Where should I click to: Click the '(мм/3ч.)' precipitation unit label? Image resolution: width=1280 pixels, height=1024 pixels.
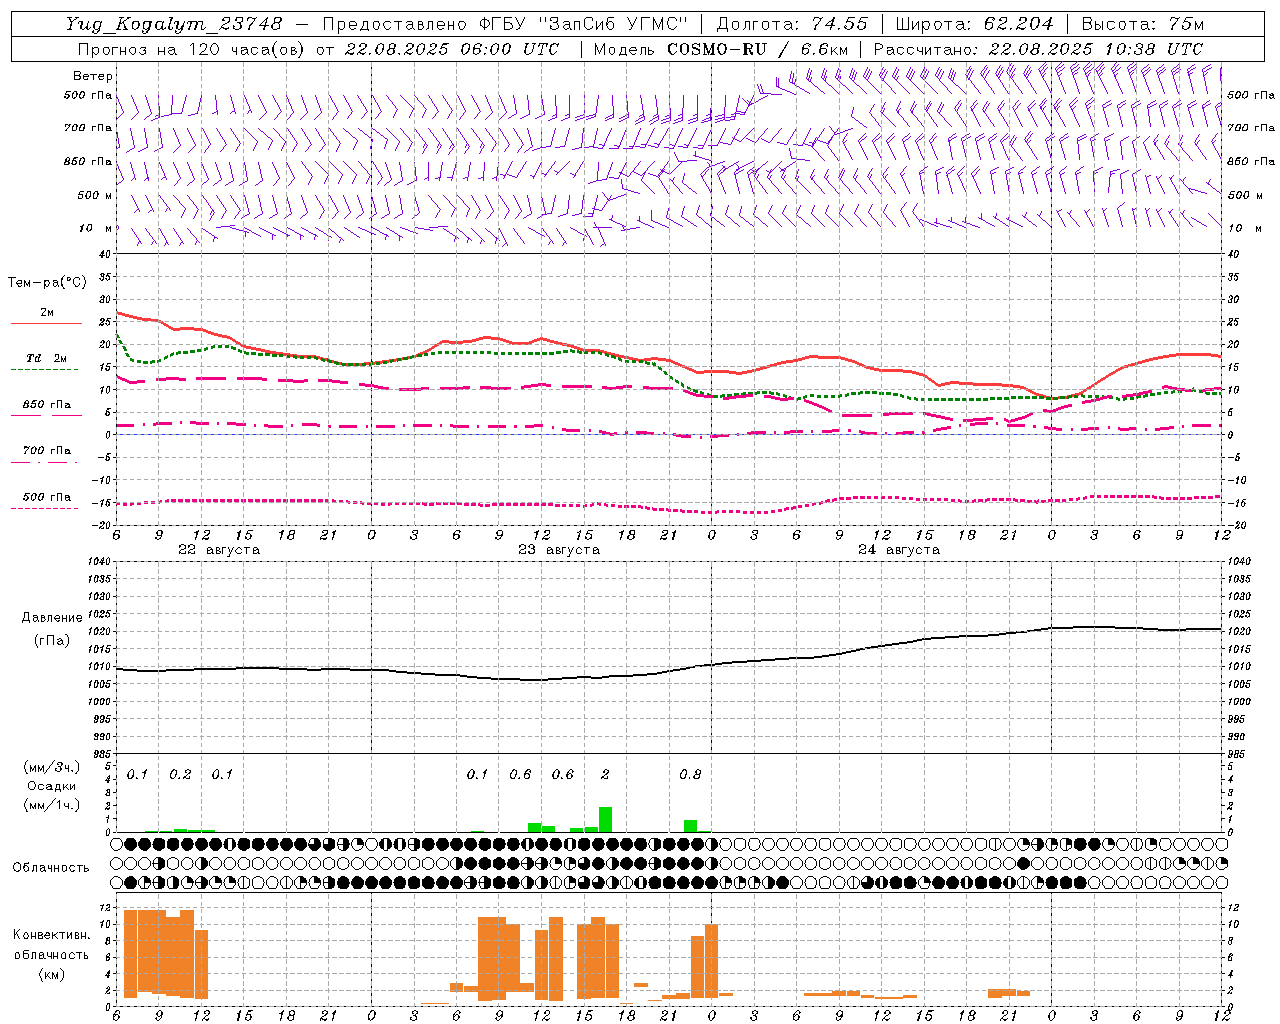[x=52, y=767]
